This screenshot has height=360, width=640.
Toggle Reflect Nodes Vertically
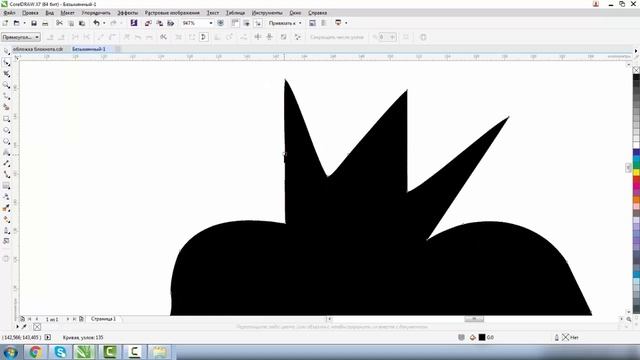pyautogui.click(x=269, y=37)
